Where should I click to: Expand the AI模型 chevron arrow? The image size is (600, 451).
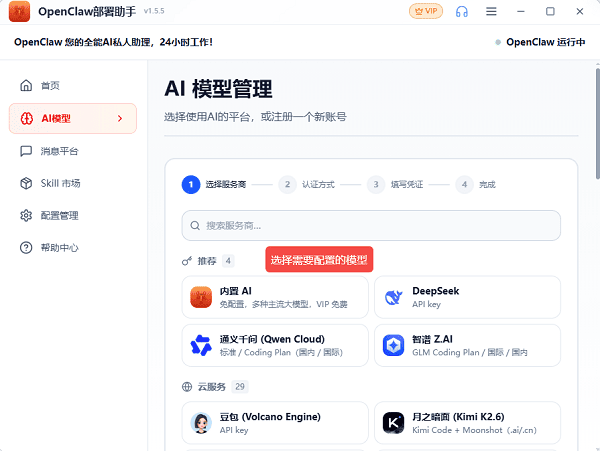tap(120, 119)
